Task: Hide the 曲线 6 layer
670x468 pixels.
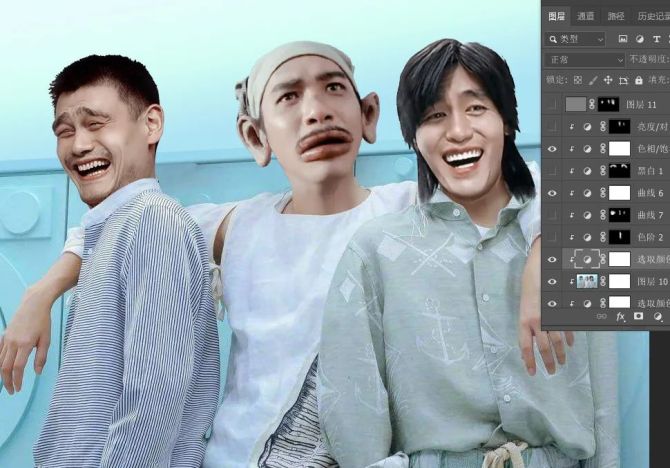Action: click(551, 192)
